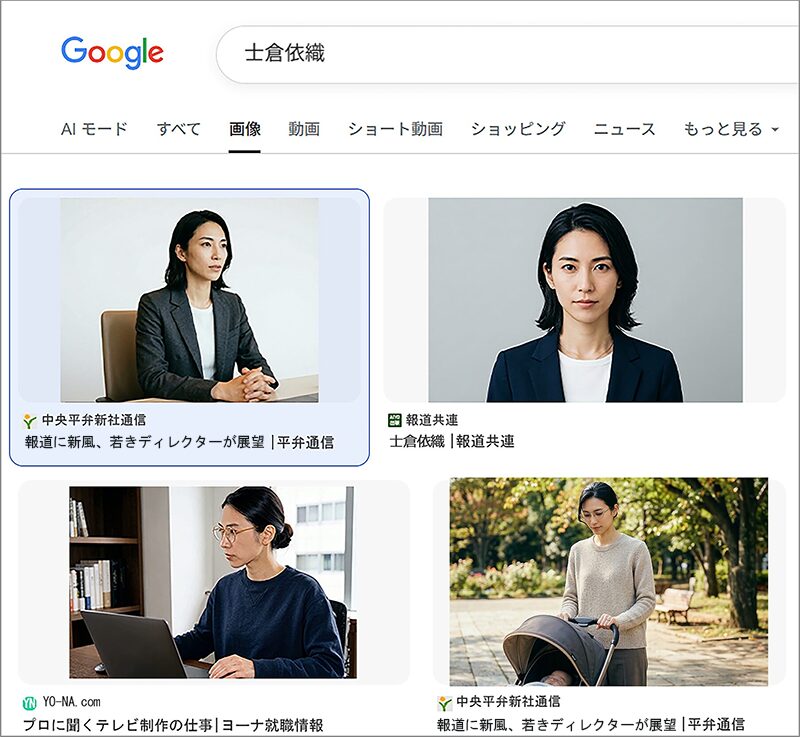Image resolution: width=800 pixels, height=737 pixels.
Task: Click the YO-NA.com teal favicon
Action: coord(30,703)
